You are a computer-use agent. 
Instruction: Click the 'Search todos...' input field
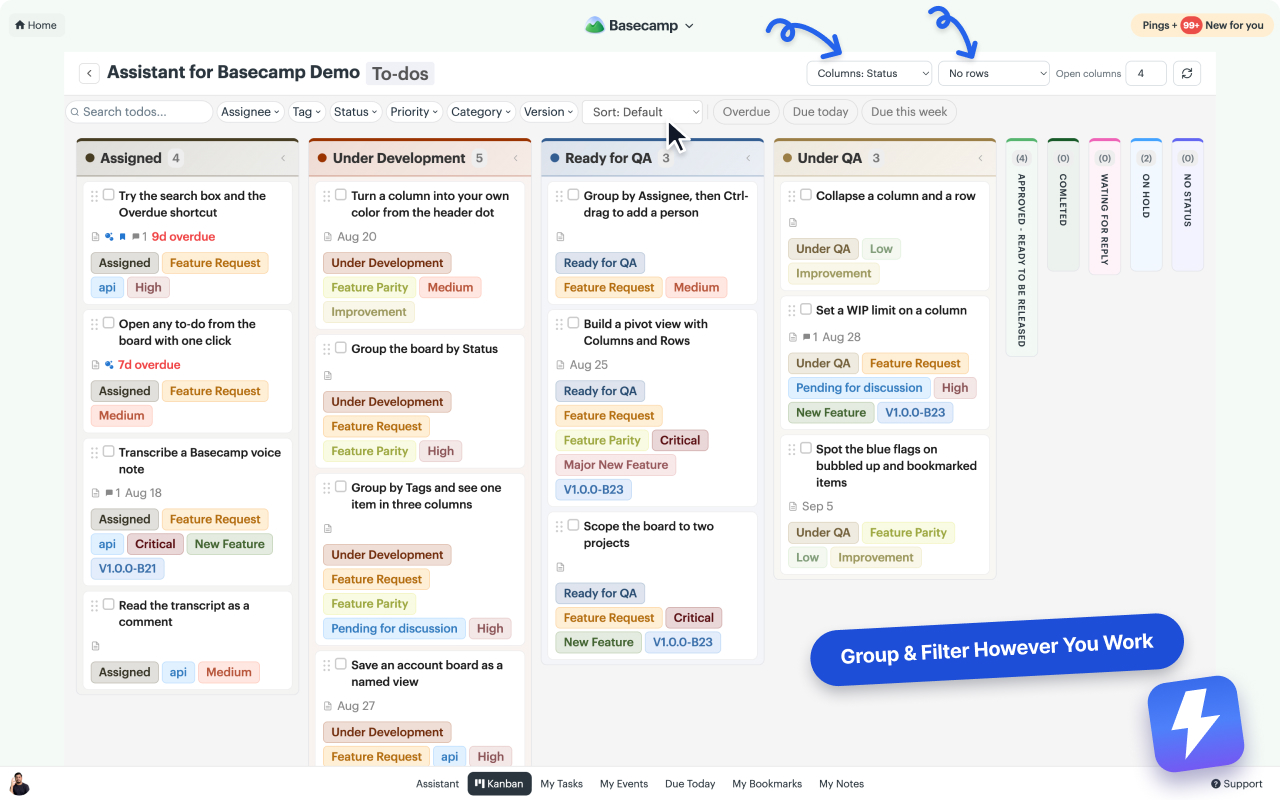139,112
